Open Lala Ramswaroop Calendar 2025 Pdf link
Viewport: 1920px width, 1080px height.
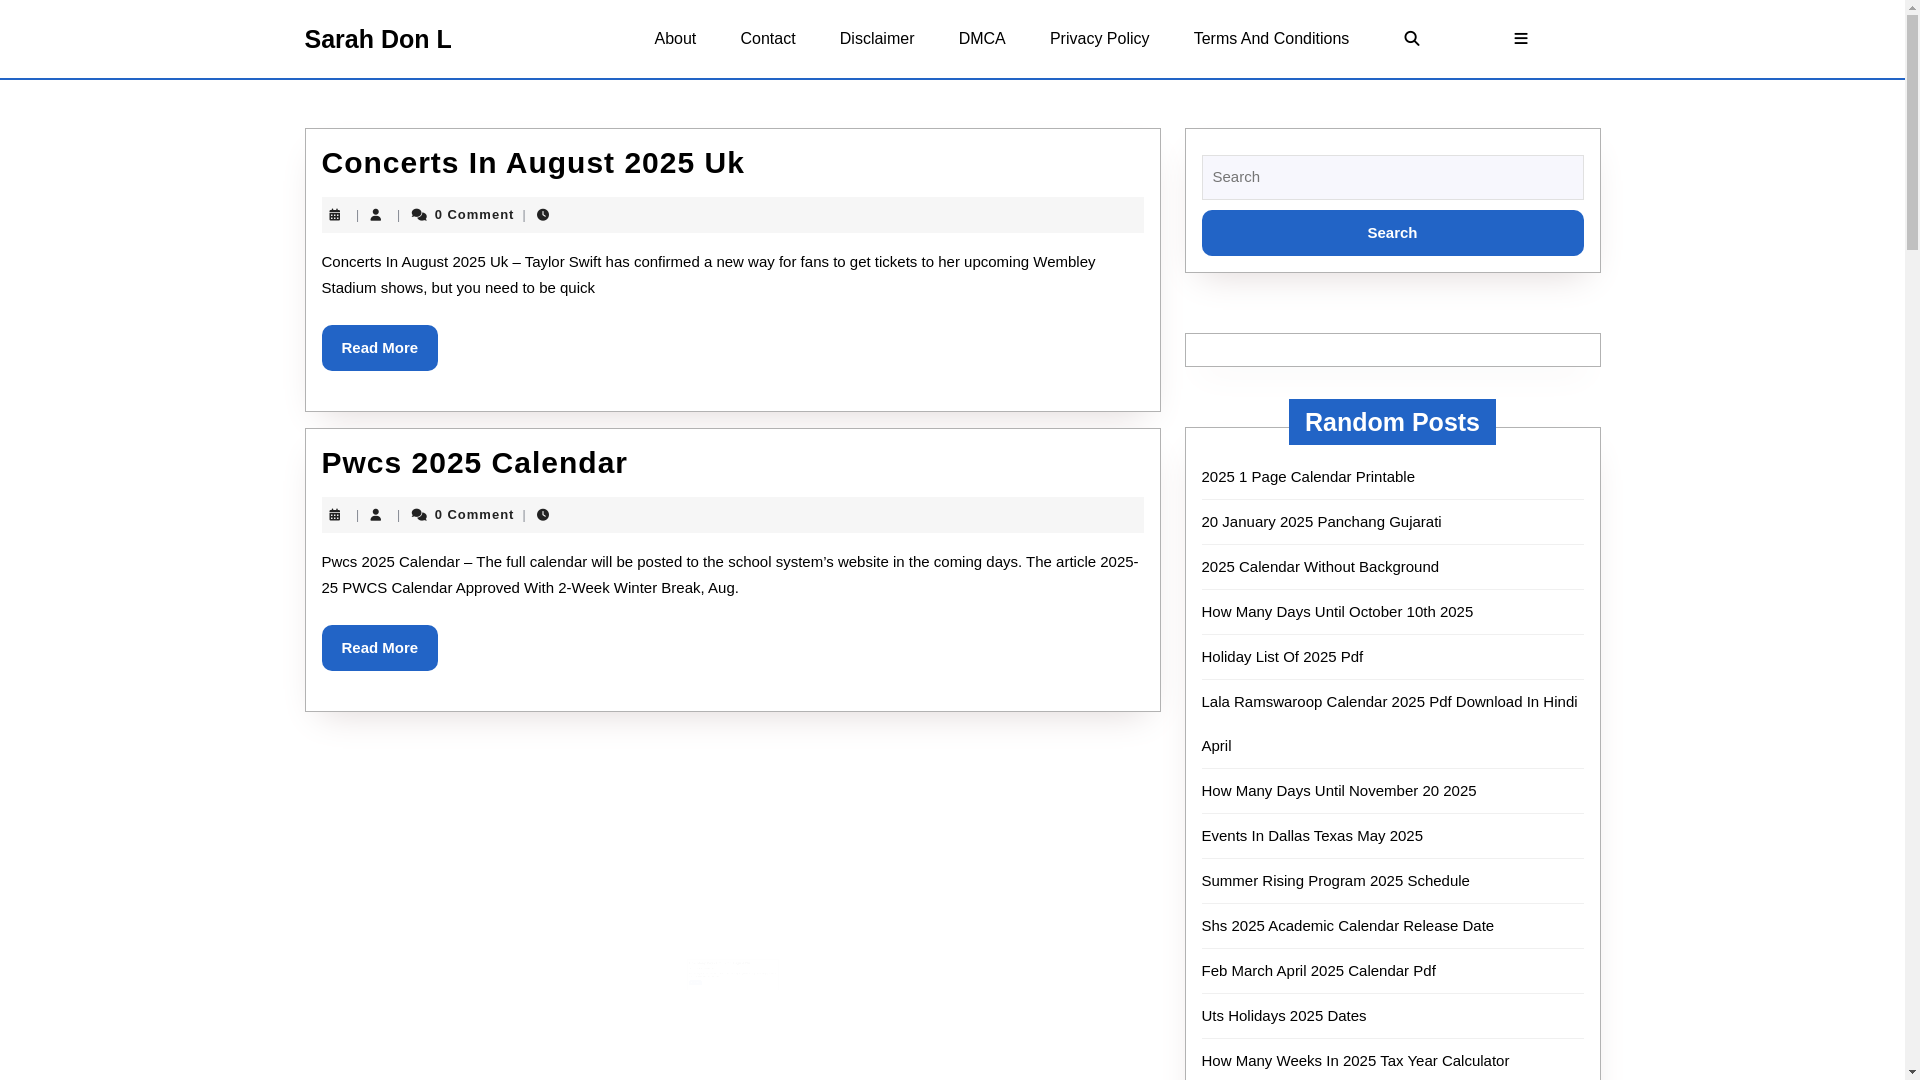pyautogui.click(x=1389, y=723)
